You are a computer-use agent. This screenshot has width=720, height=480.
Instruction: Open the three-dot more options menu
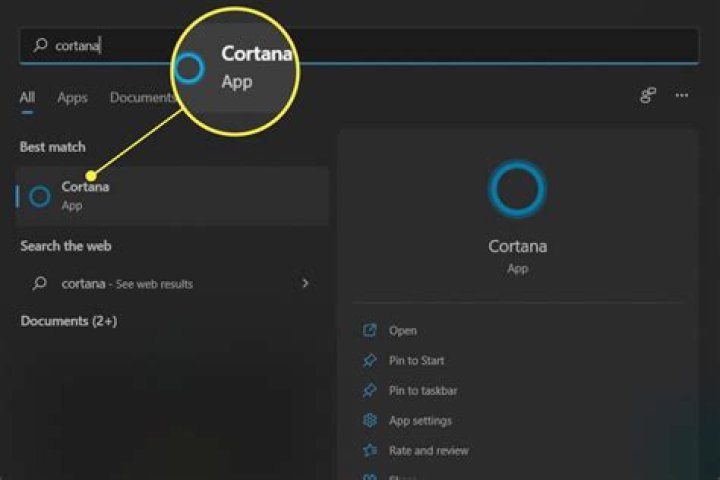(682, 96)
